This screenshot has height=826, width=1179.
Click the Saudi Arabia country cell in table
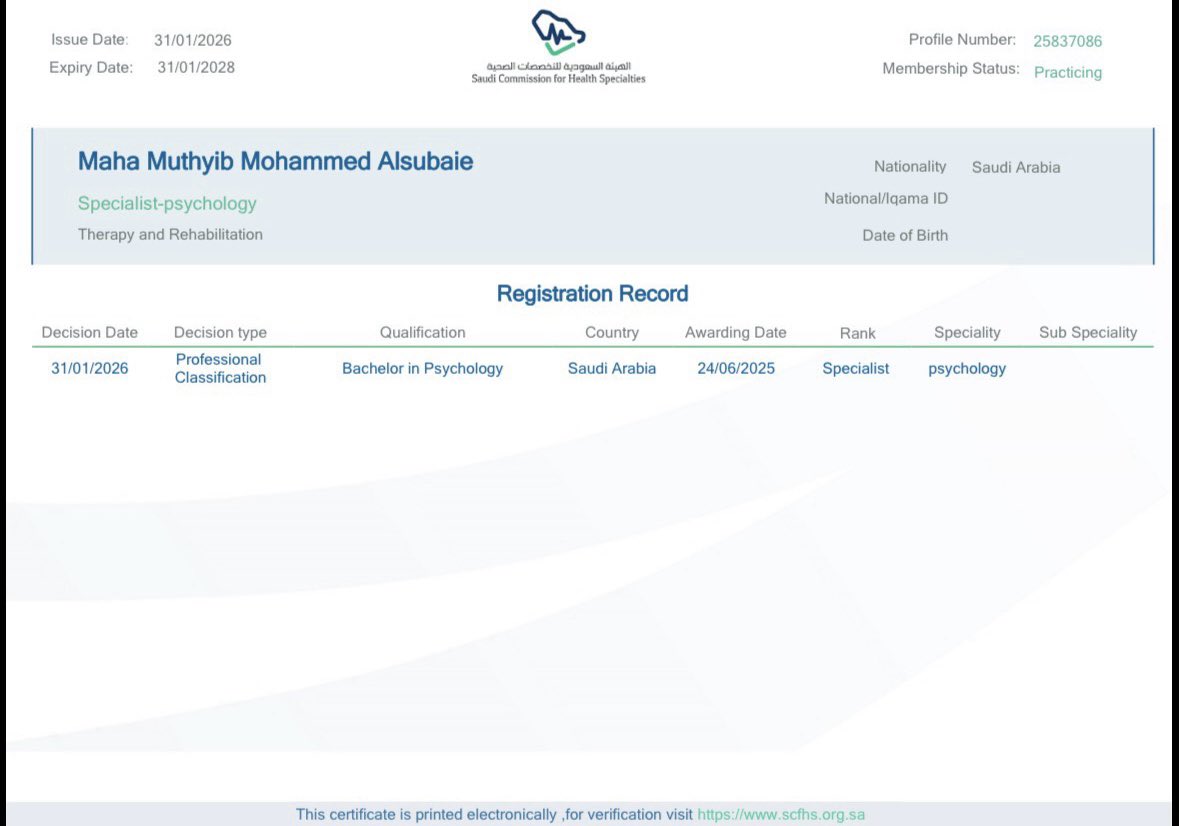point(612,368)
